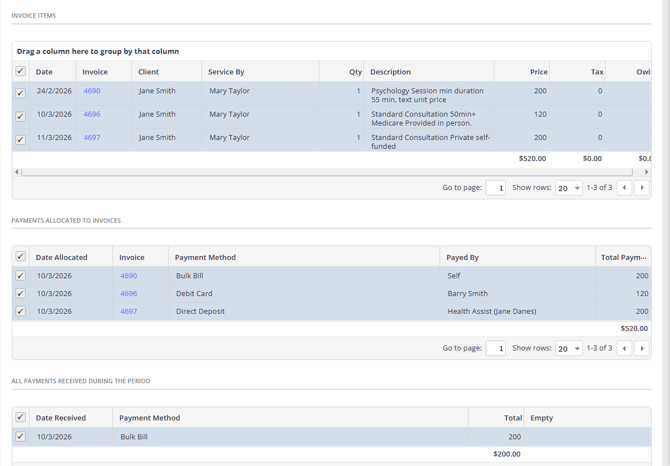Click previous page arrow in Payments Allocated pager

[x=625, y=348]
